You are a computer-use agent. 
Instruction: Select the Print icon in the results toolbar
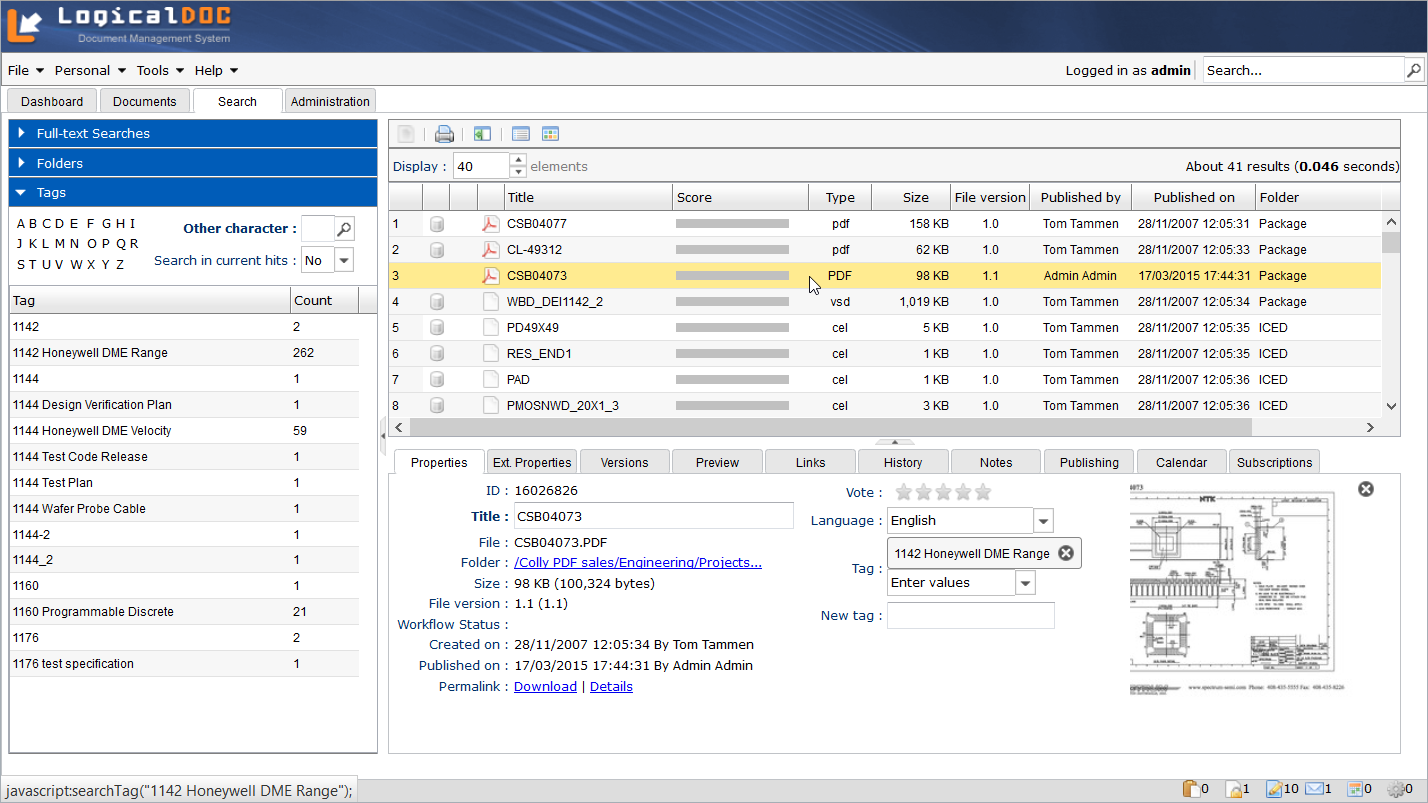[x=443, y=133]
